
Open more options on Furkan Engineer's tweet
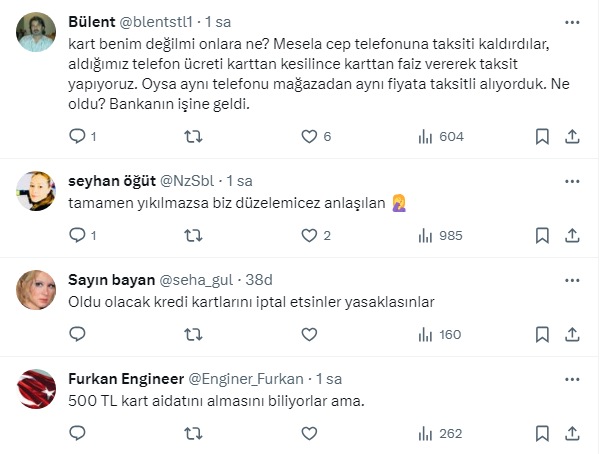573,380
